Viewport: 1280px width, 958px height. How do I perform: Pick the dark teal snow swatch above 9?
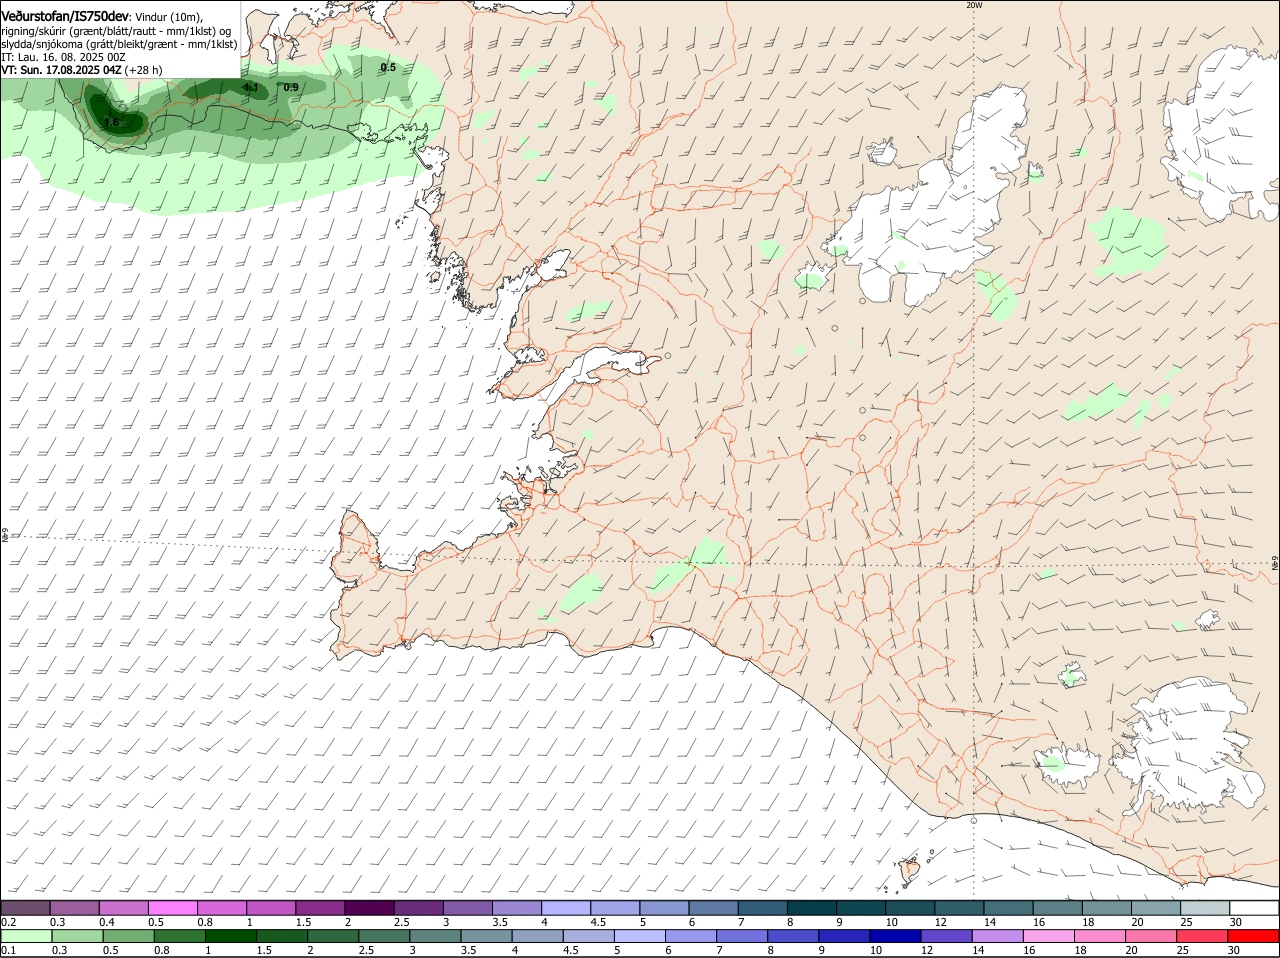pos(861,907)
